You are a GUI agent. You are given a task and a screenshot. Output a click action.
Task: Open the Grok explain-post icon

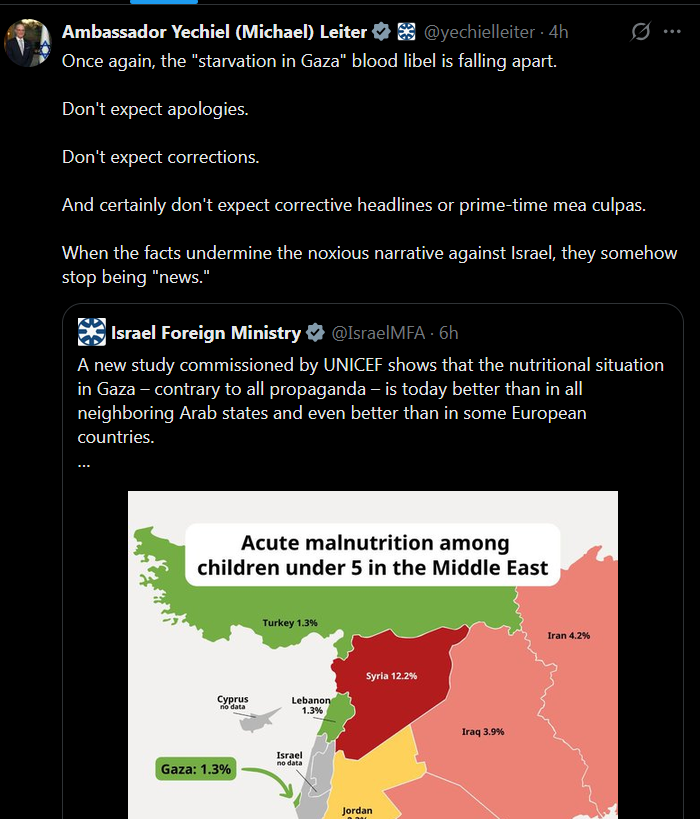(640, 31)
